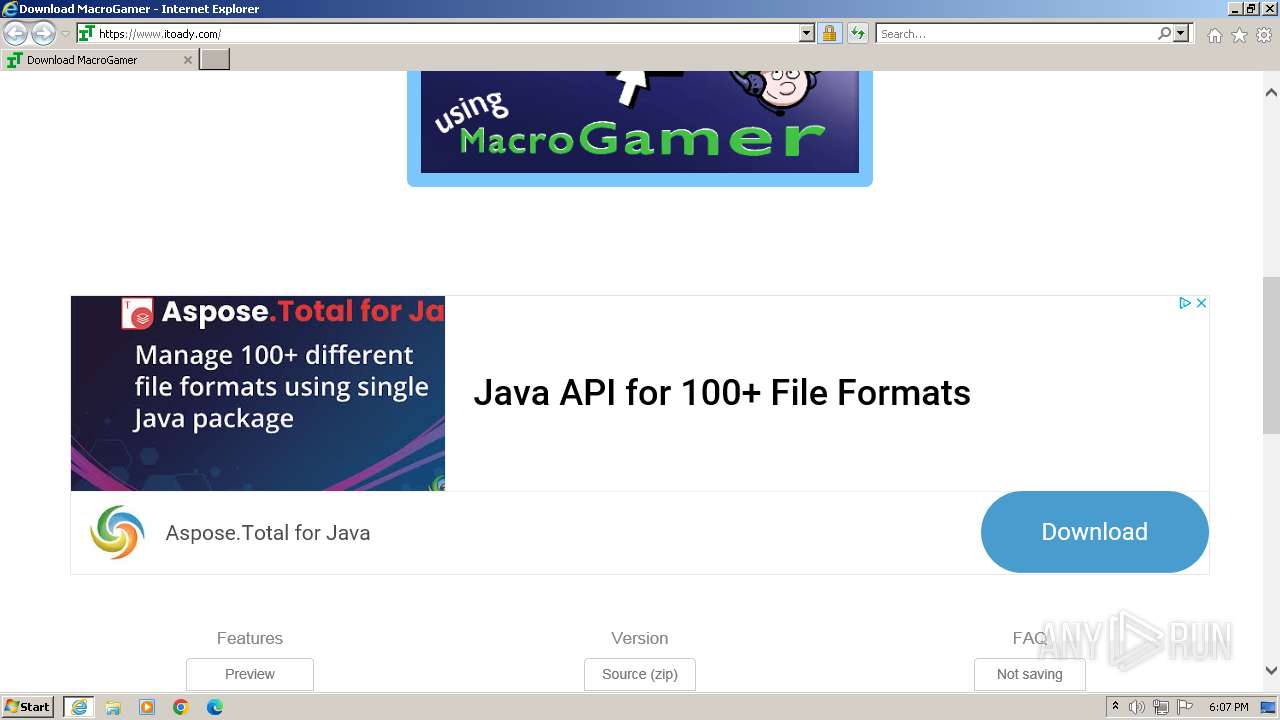
Task: Click the Aspose swirl logo
Action: (x=117, y=532)
